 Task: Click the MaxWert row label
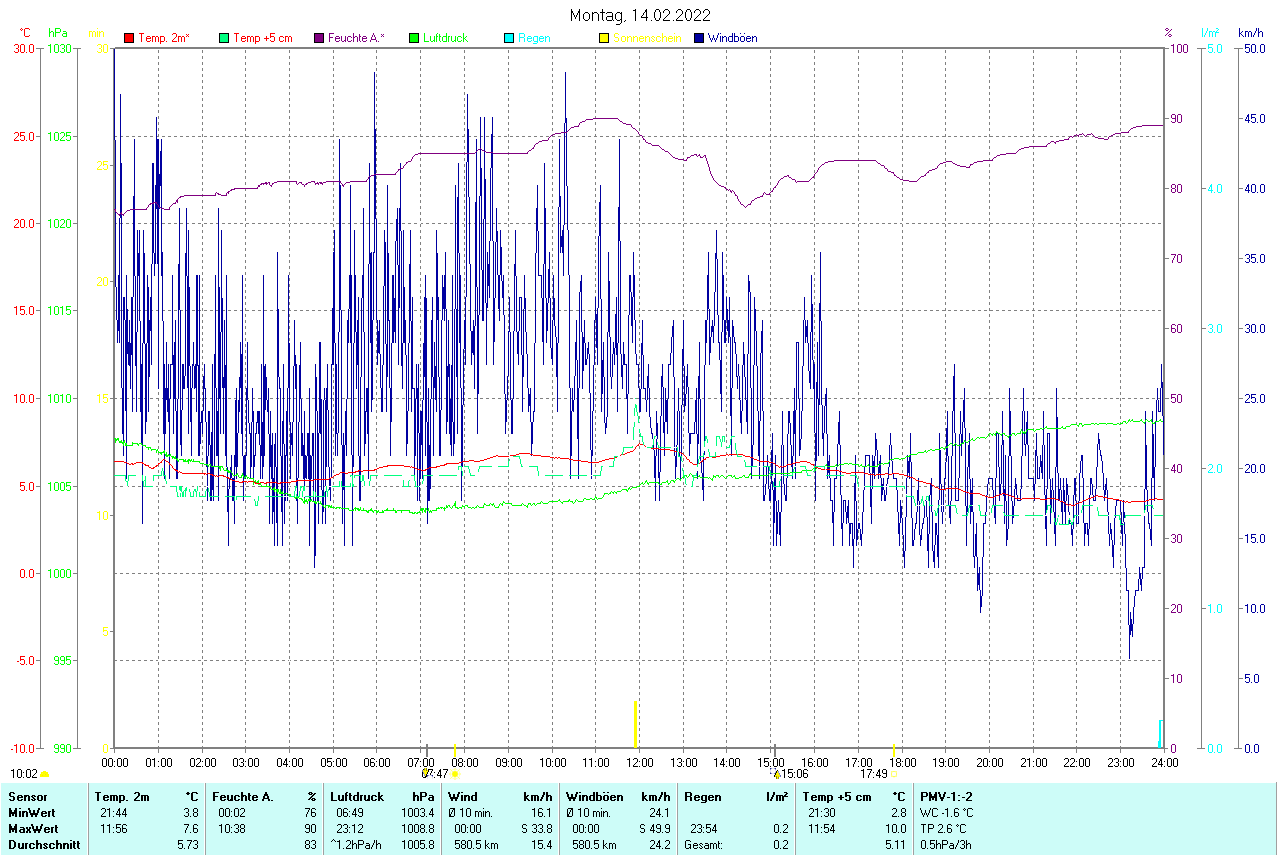(x=32, y=829)
